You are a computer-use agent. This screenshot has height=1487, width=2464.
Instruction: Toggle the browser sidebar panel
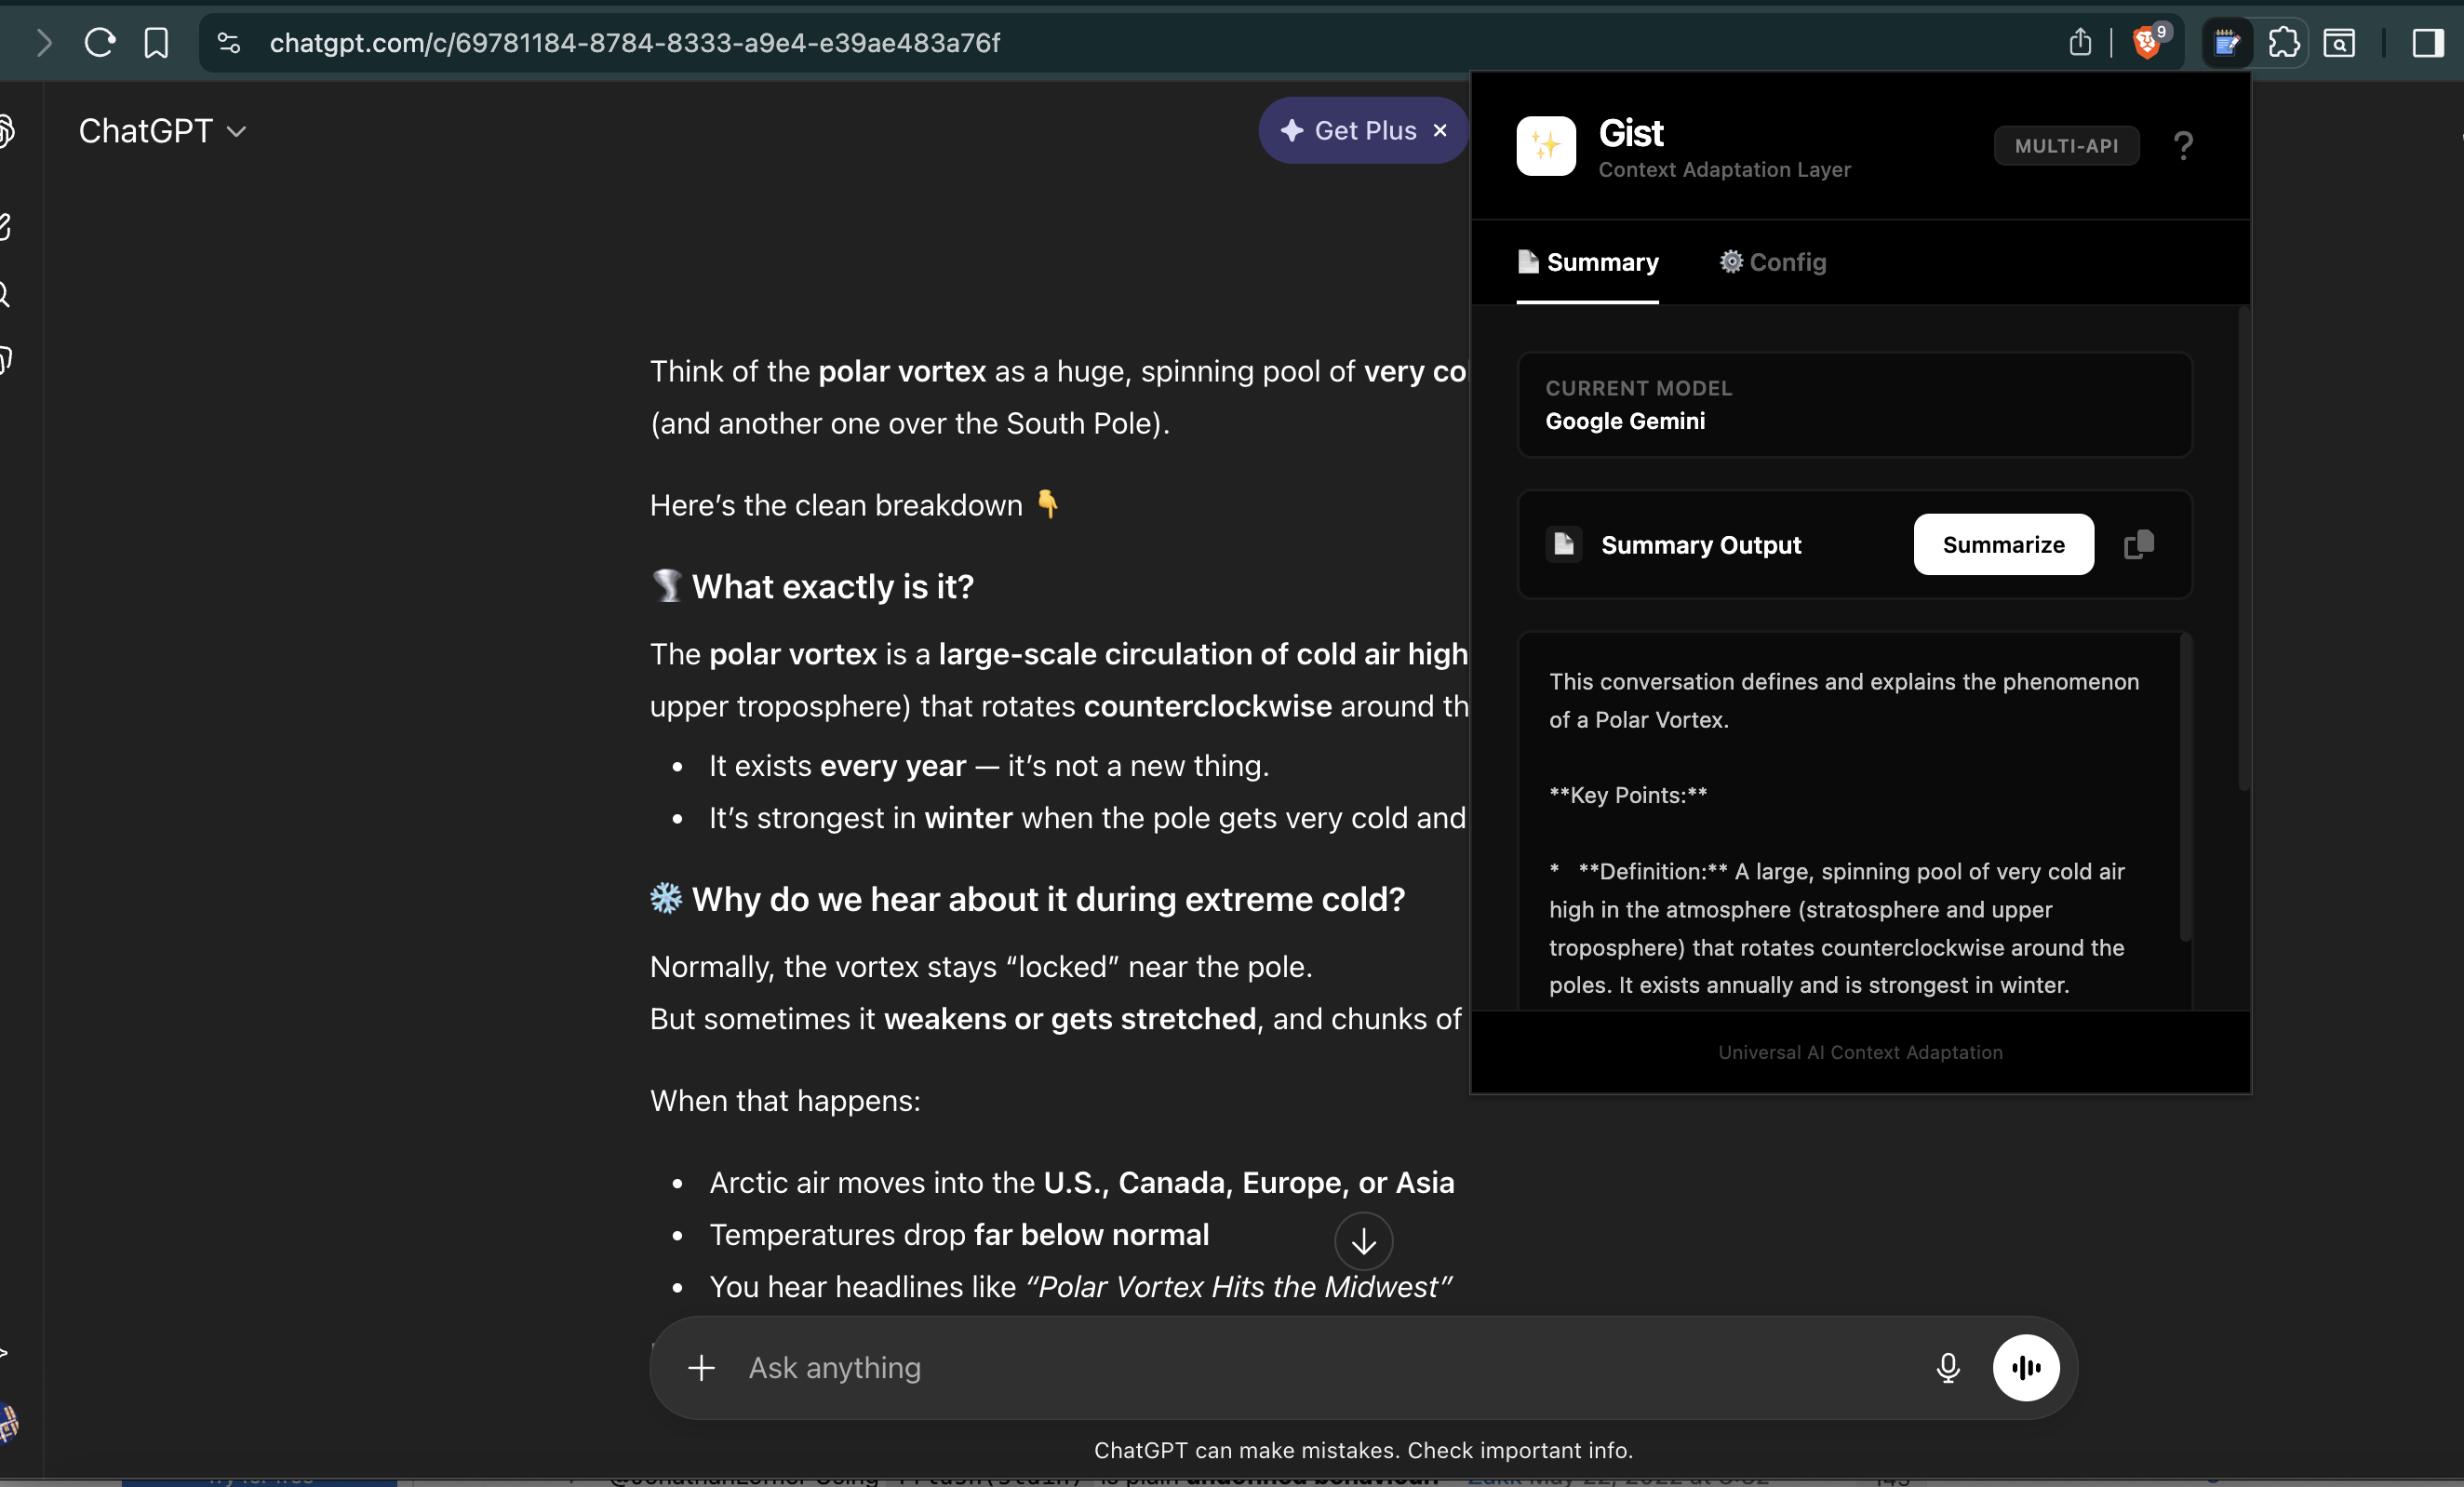pyautogui.click(x=2427, y=43)
